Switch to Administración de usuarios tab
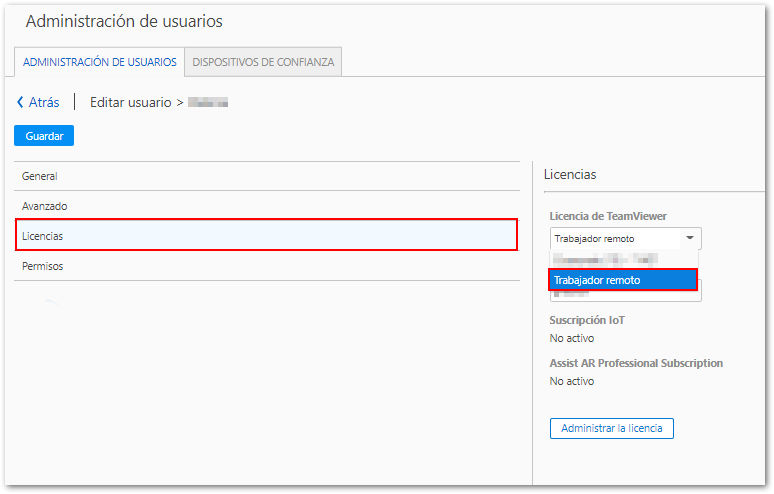 pos(100,62)
